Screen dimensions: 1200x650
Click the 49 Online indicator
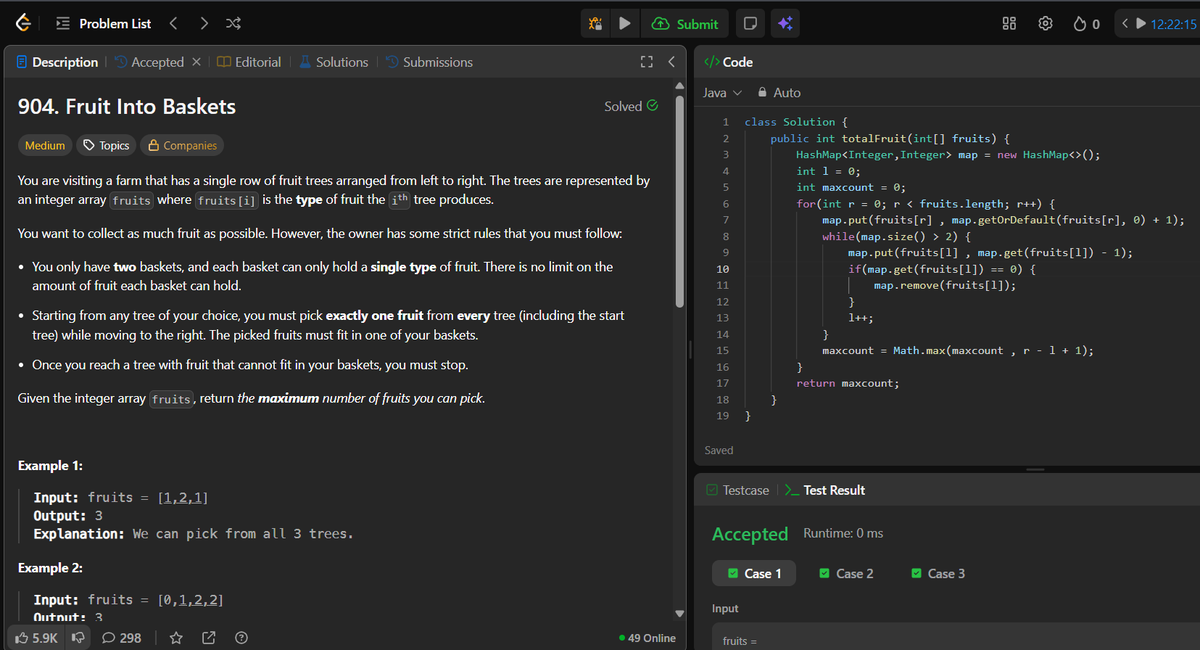pos(647,638)
